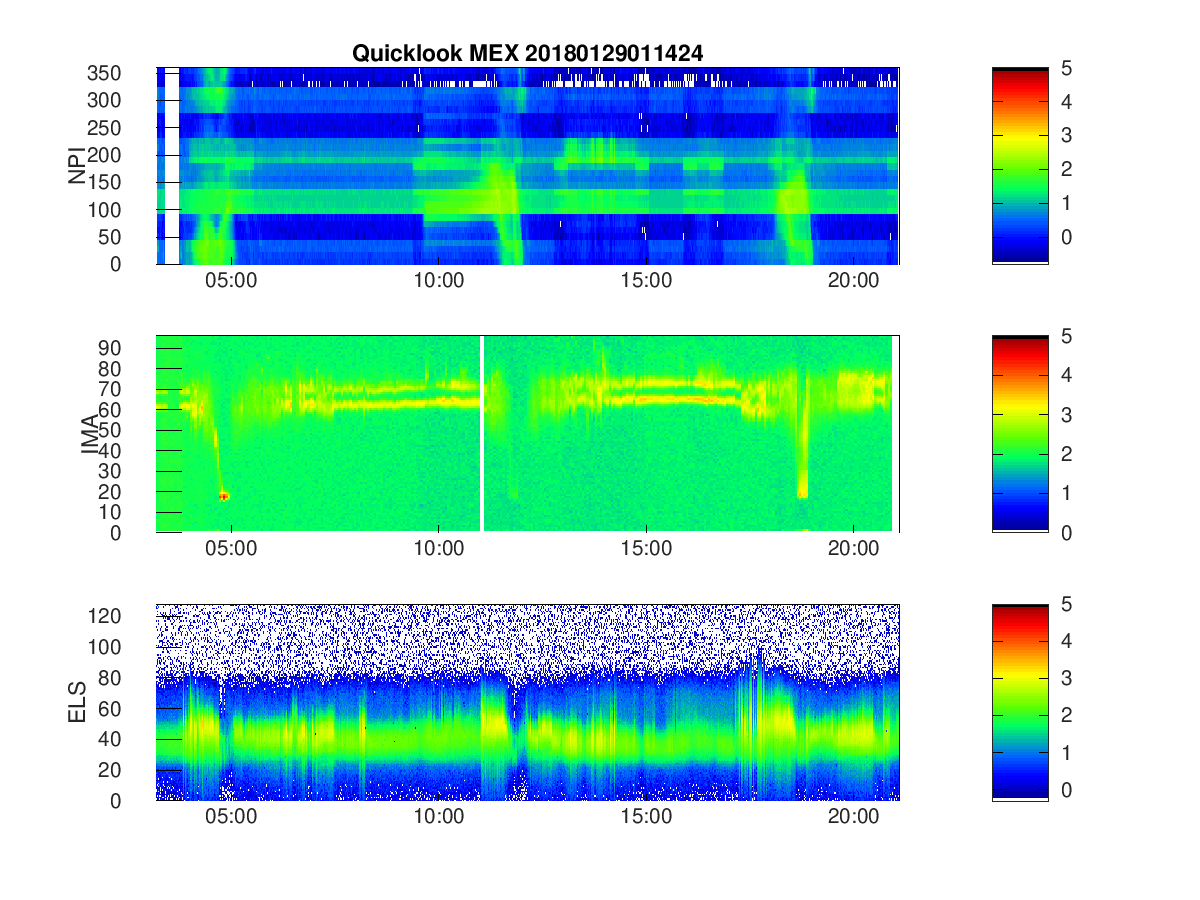Select the NPI y-axis label
Image resolution: width=1200 pixels, height=900 pixels.
(76, 166)
